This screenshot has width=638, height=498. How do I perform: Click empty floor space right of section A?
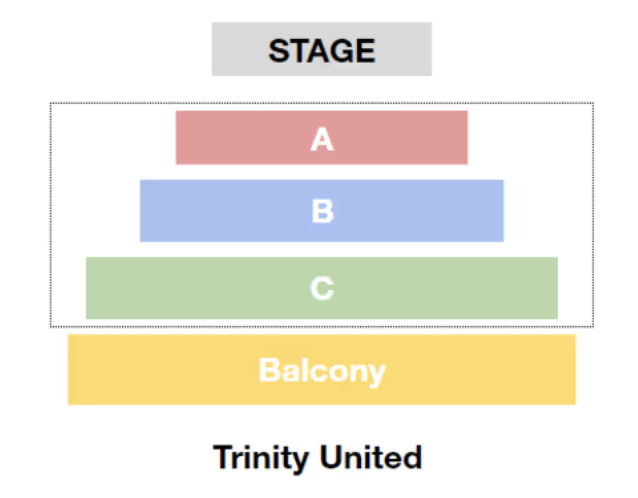pyautogui.click(x=530, y=138)
